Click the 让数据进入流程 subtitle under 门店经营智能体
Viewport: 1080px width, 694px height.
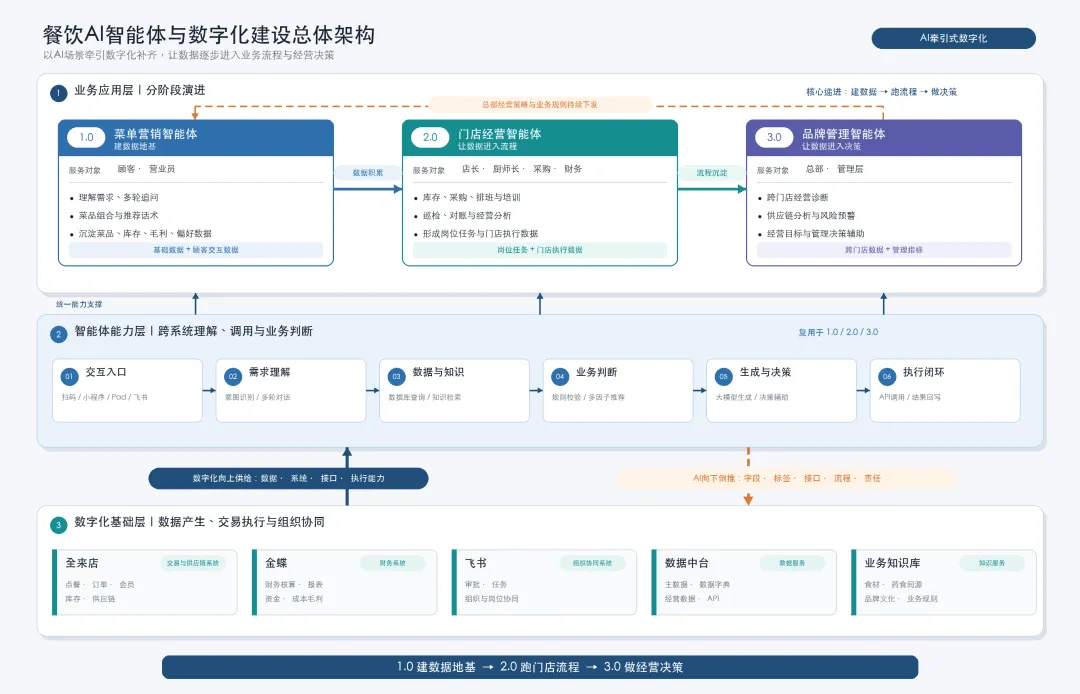coord(488,147)
